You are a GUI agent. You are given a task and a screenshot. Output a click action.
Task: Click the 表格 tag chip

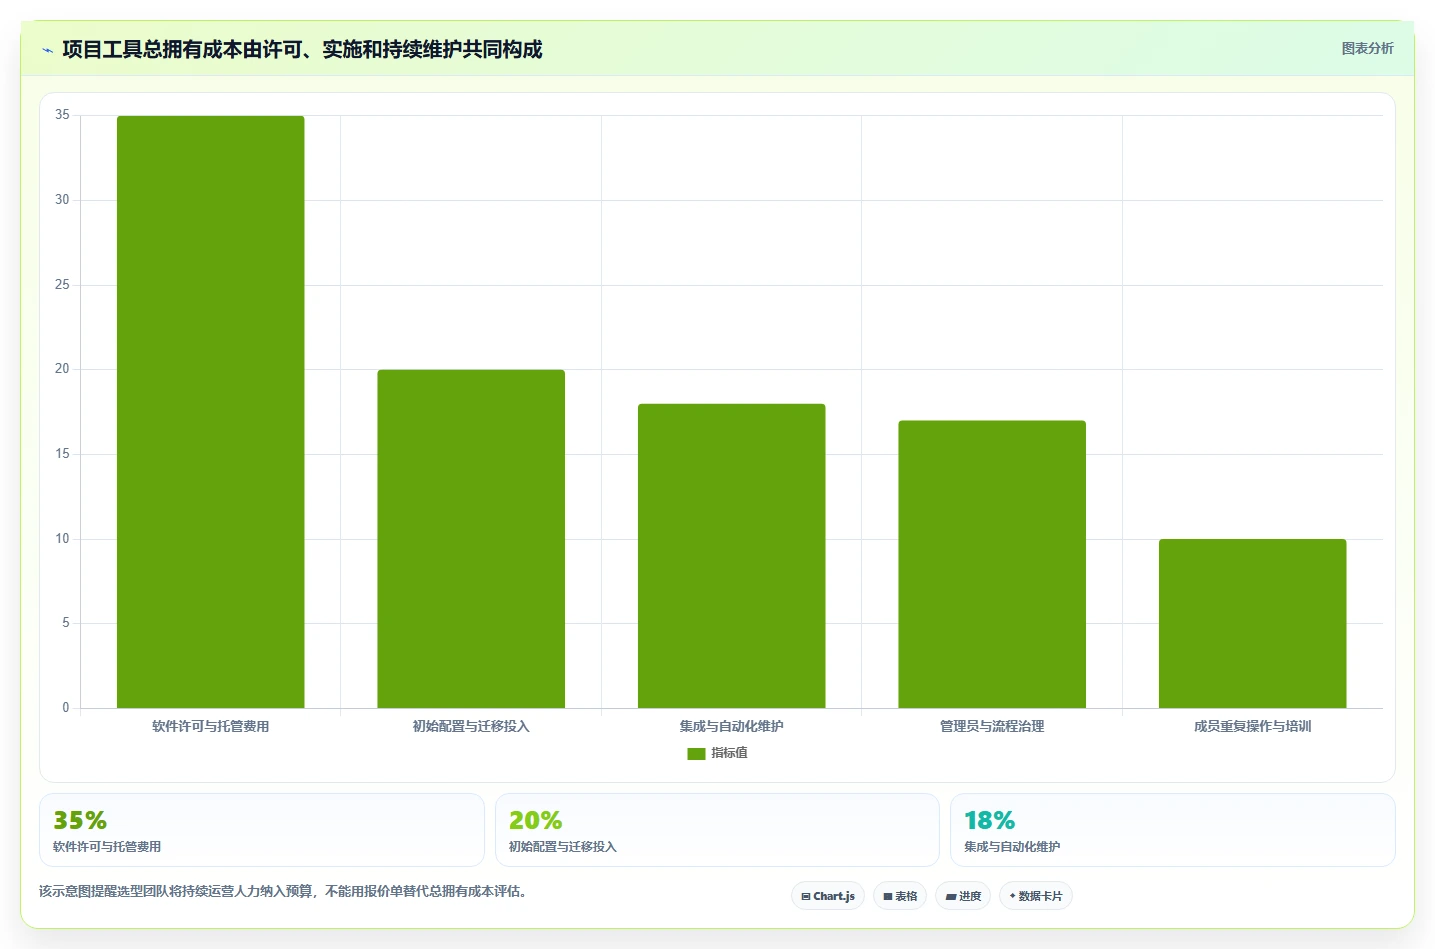point(900,896)
